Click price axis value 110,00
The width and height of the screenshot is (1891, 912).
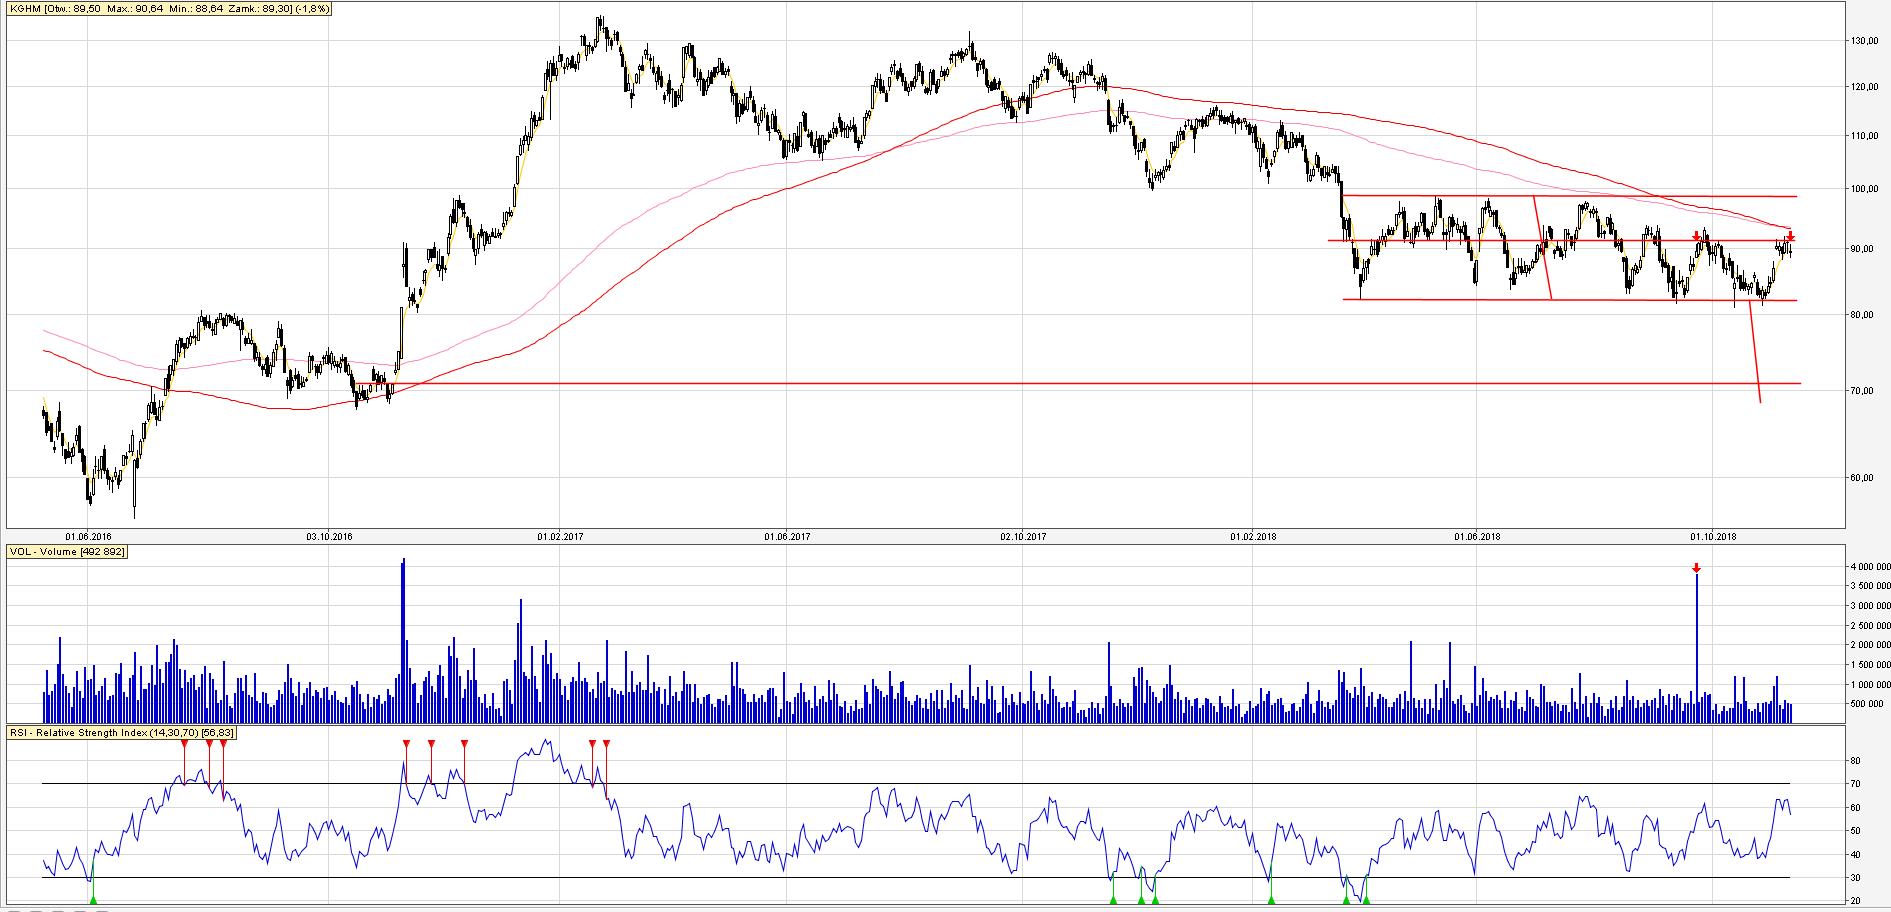(x=1865, y=136)
